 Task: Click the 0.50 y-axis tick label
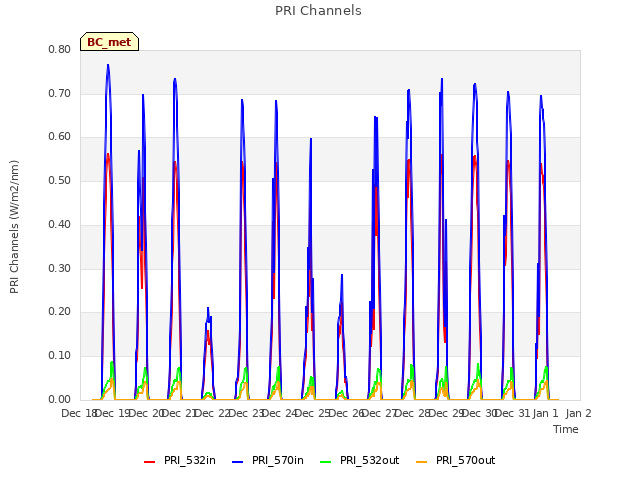60,180
